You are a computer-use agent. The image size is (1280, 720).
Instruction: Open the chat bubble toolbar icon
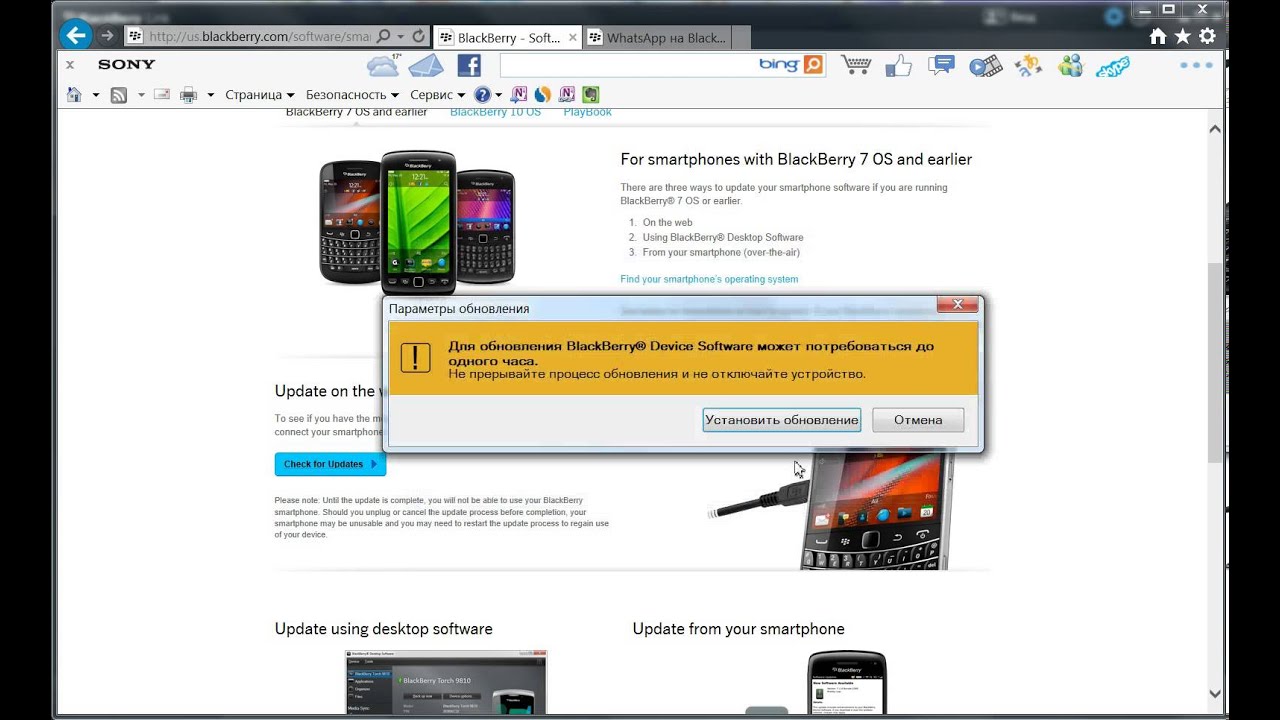(x=941, y=65)
